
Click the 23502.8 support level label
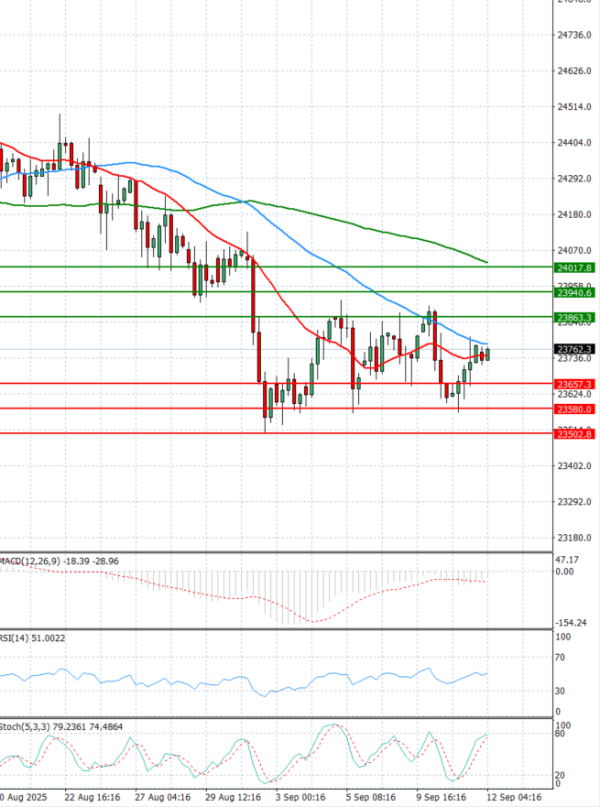tap(574, 434)
